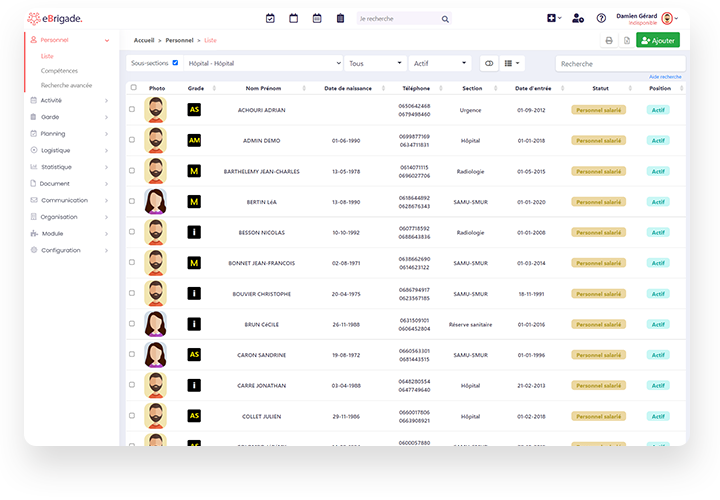Open the columns list display dropdown
720x500 pixels.
512,63
